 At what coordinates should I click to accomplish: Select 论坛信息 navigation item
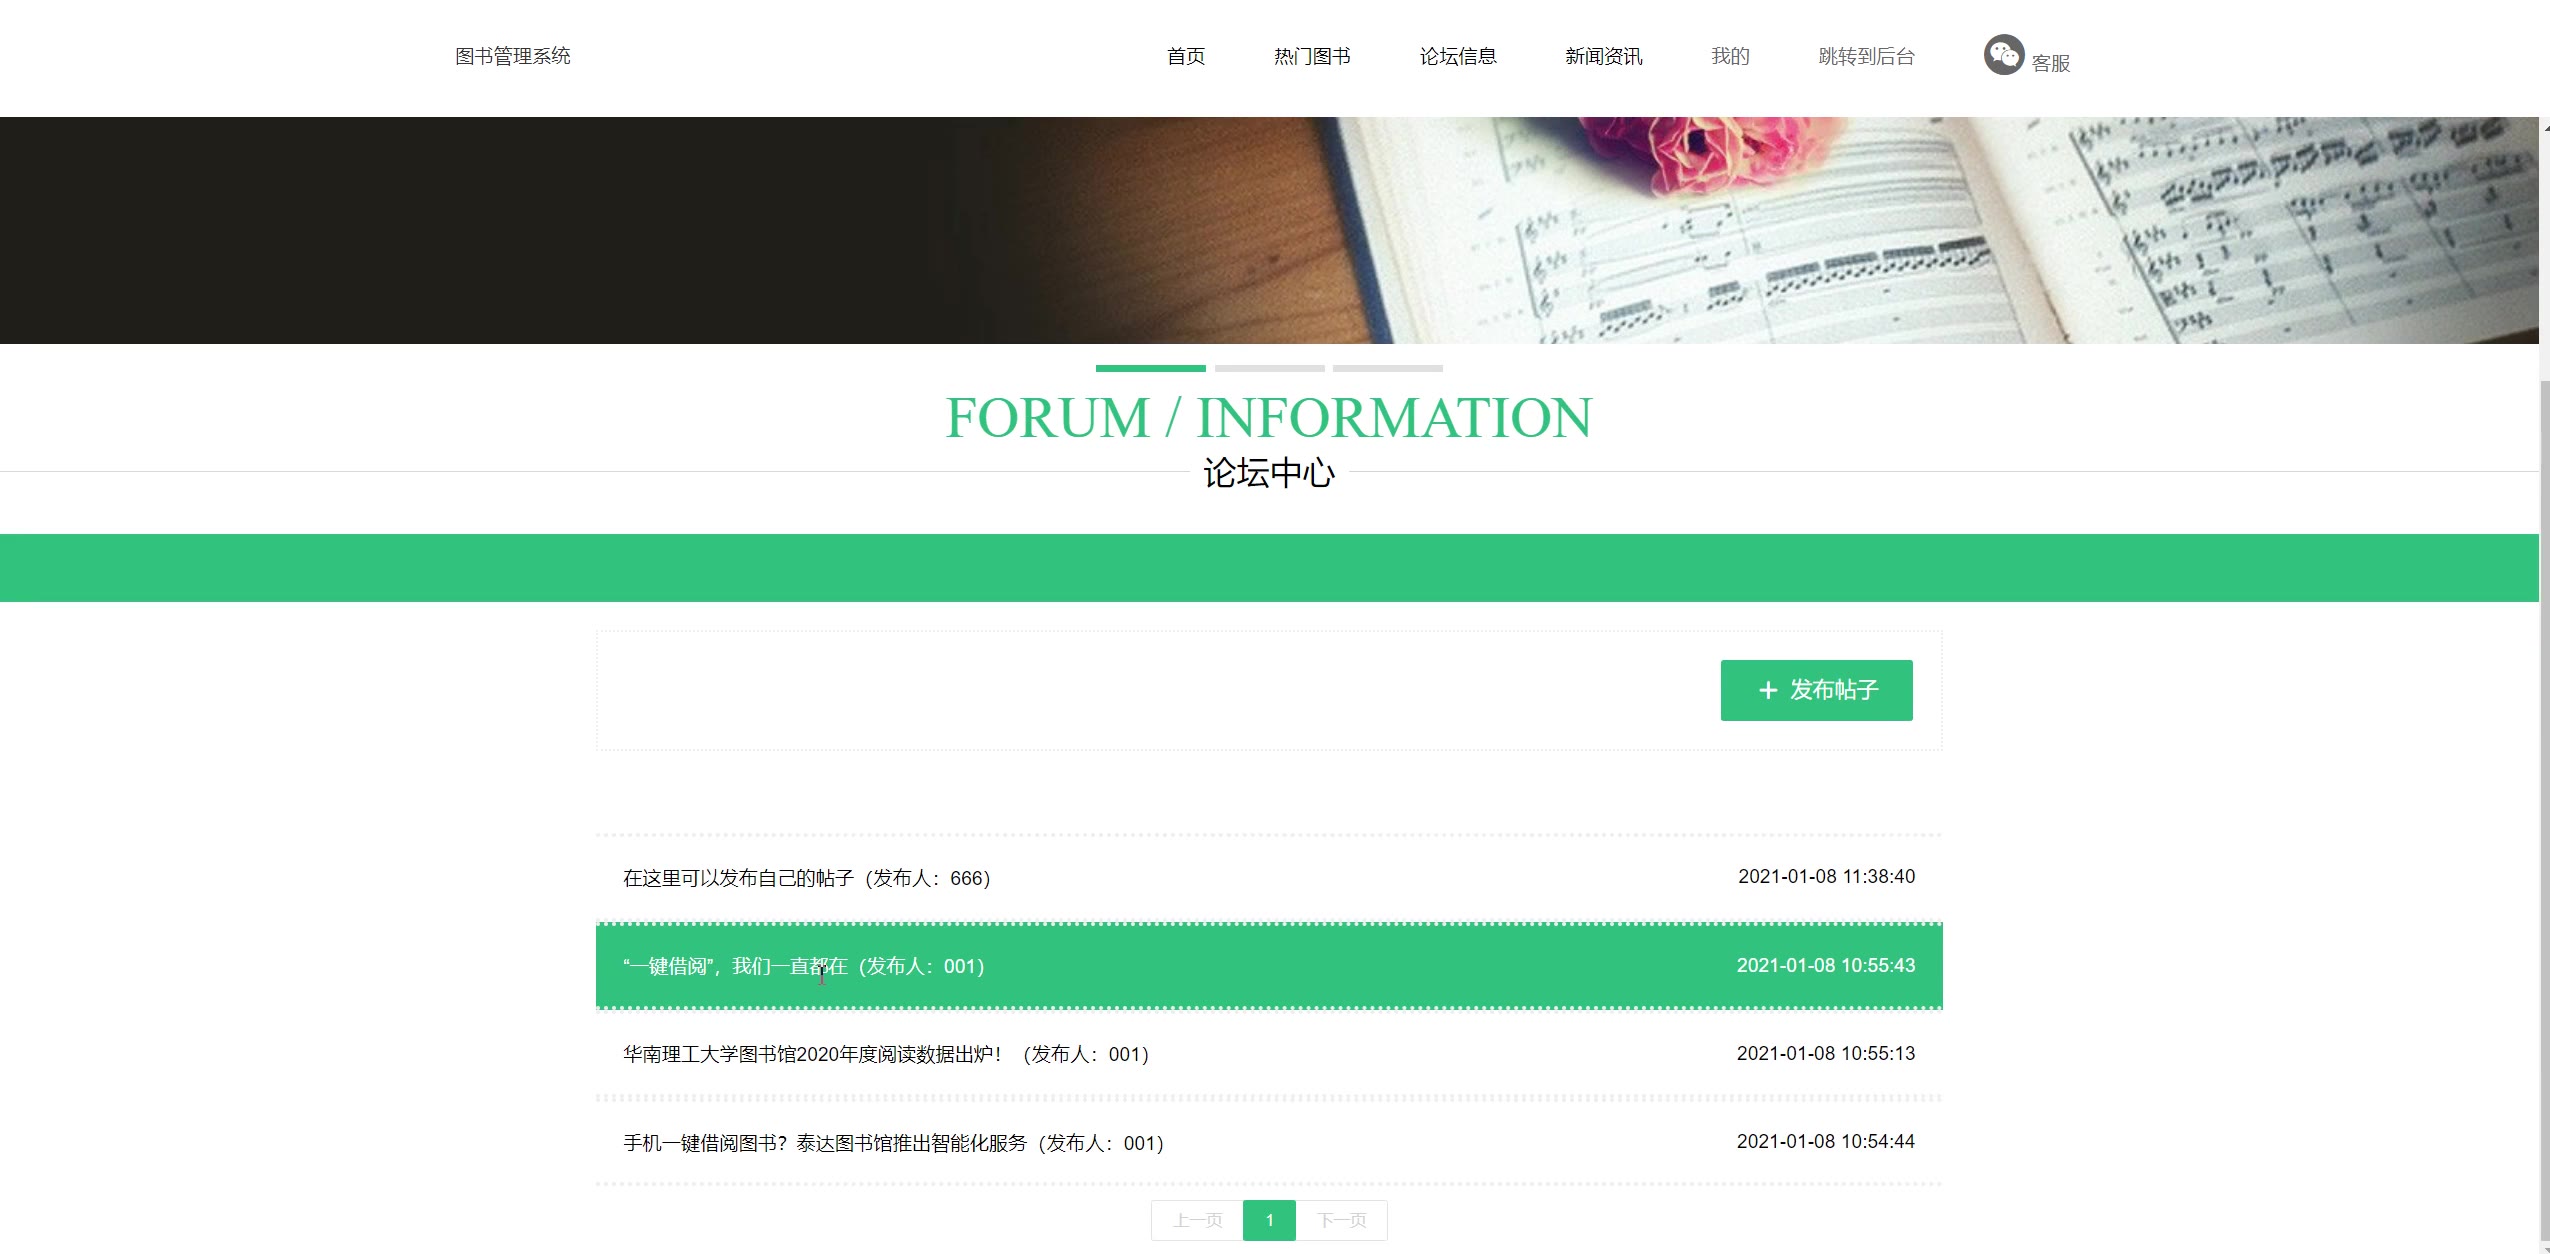coord(1458,56)
